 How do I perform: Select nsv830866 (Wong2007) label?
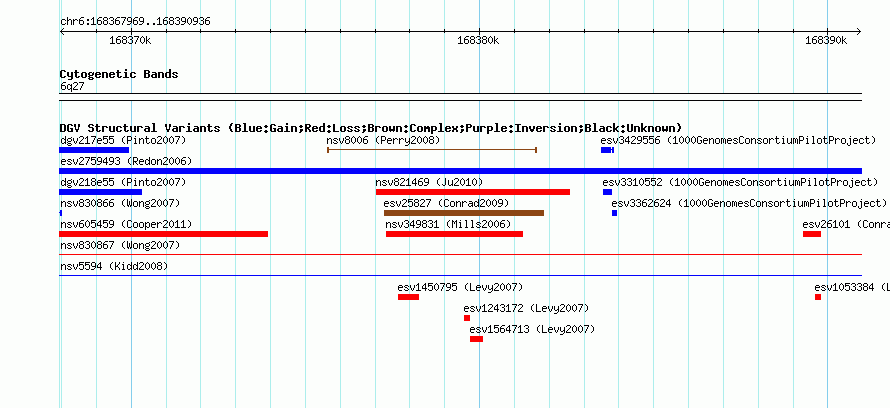[x=120, y=203]
